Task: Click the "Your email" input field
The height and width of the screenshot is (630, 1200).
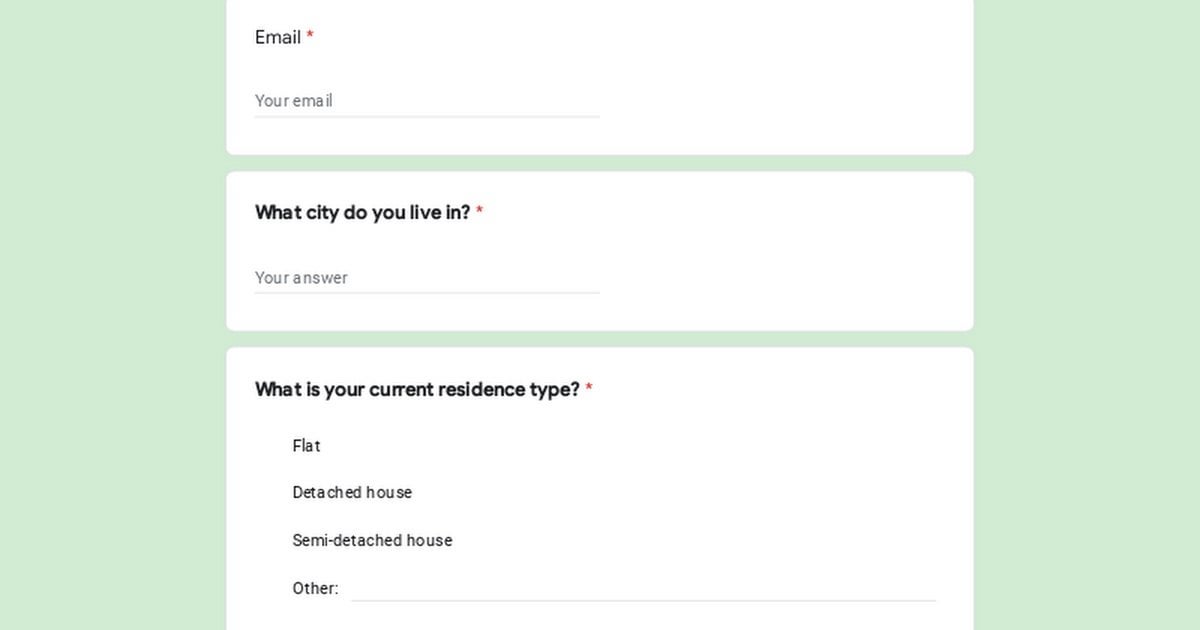Action: tap(427, 100)
